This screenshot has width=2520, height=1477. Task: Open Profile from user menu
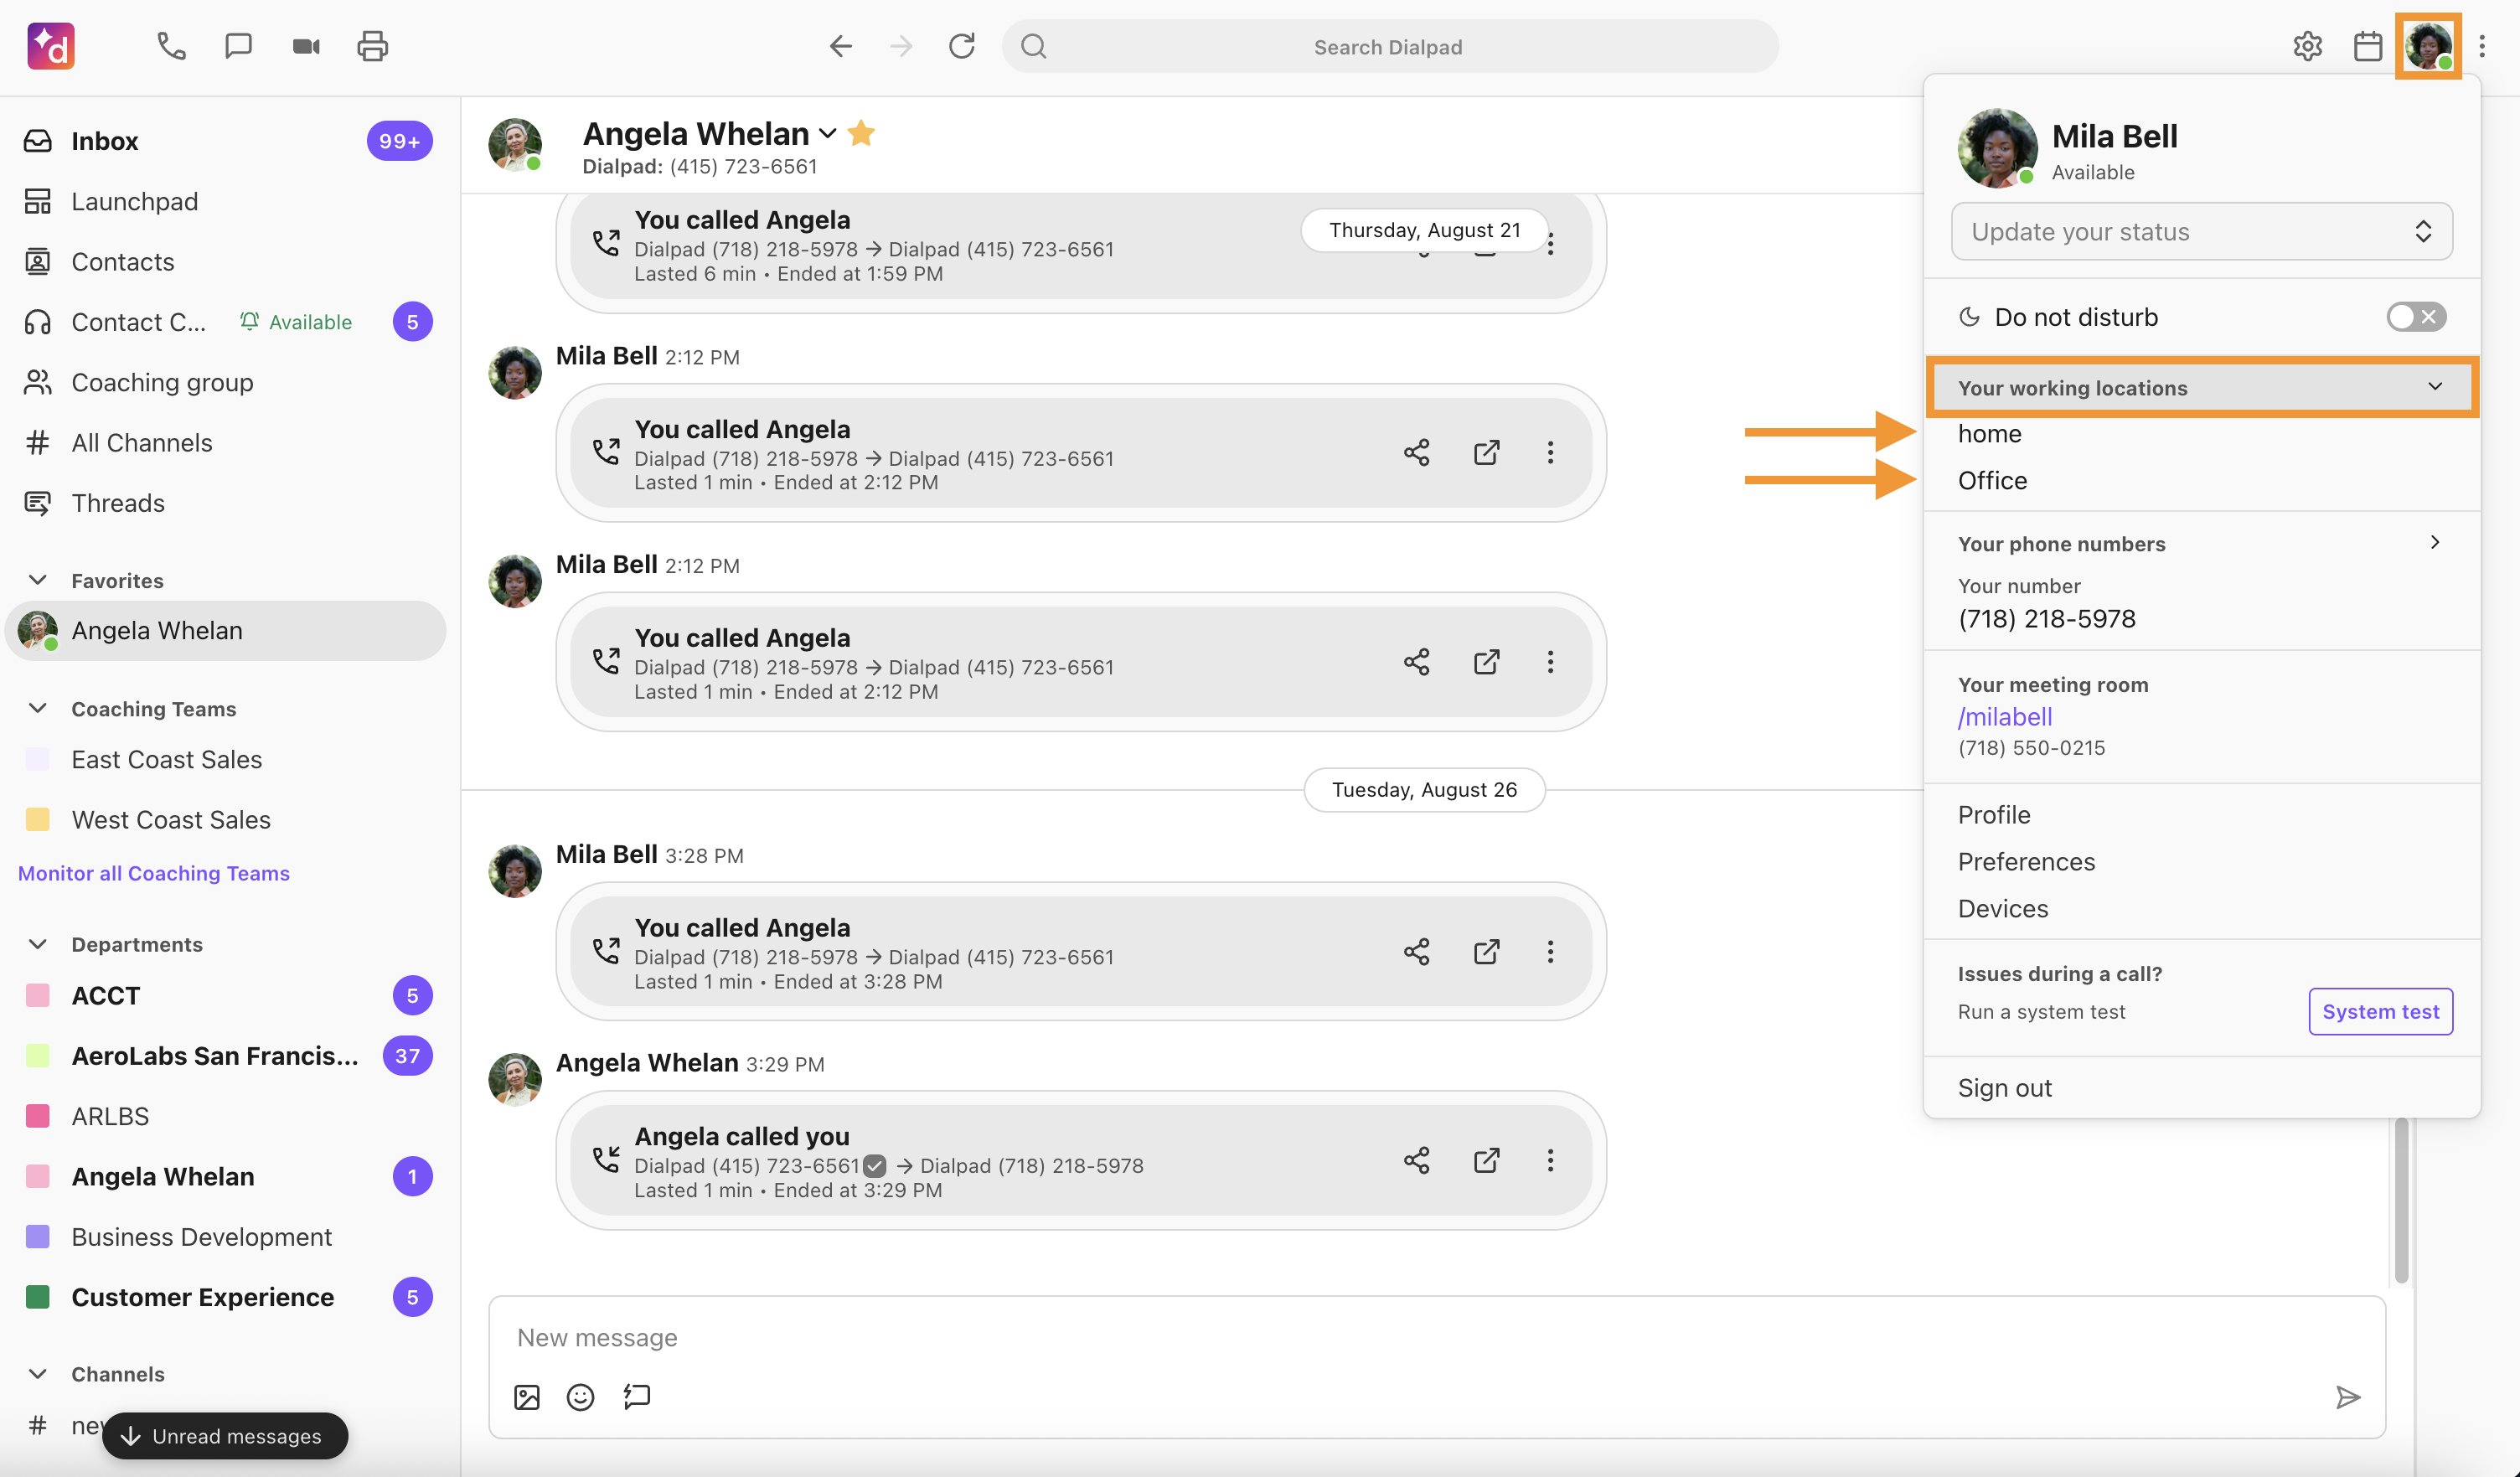click(x=1994, y=815)
